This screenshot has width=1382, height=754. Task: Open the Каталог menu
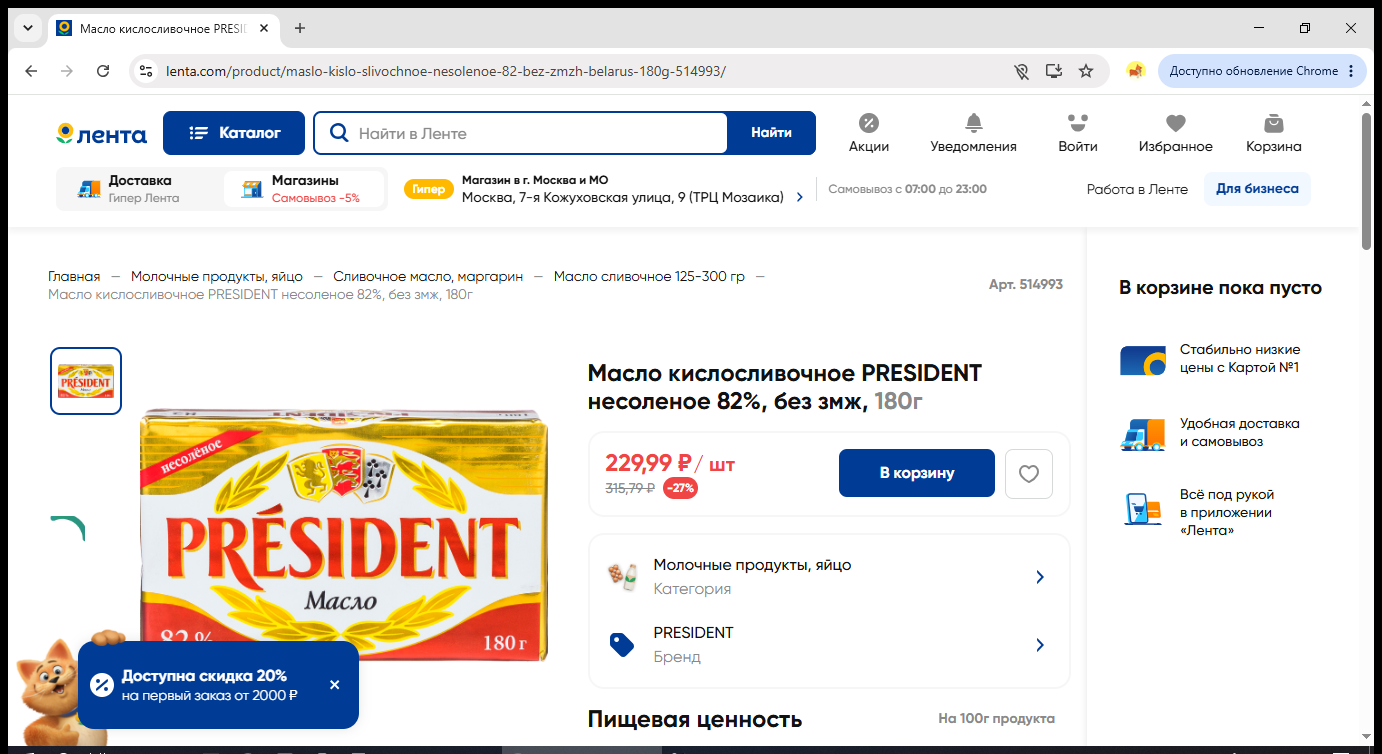[234, 133]
